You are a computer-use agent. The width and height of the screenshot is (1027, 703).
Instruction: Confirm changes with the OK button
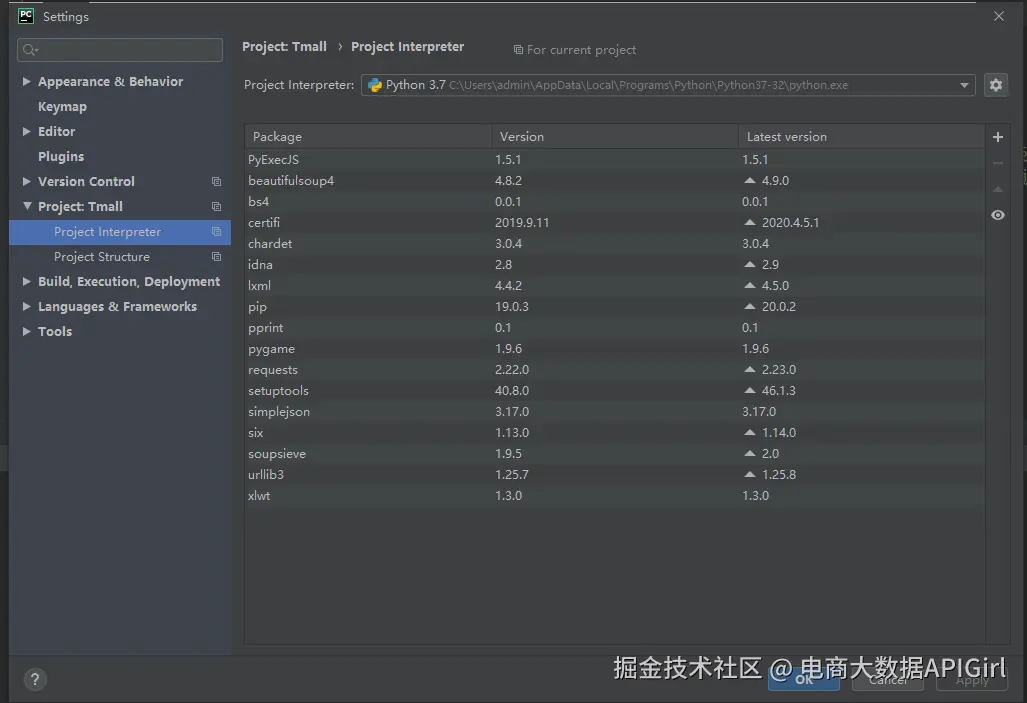(804, 678)
